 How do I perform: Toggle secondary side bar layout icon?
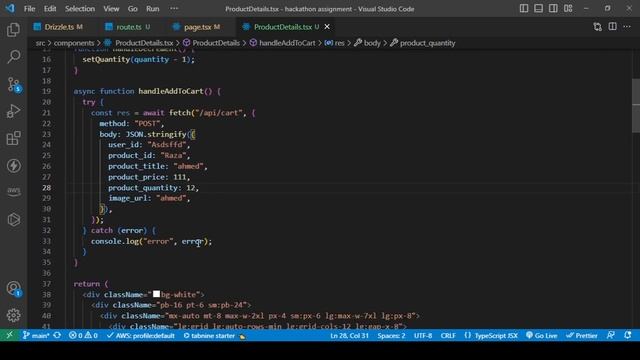pos(553,9)
